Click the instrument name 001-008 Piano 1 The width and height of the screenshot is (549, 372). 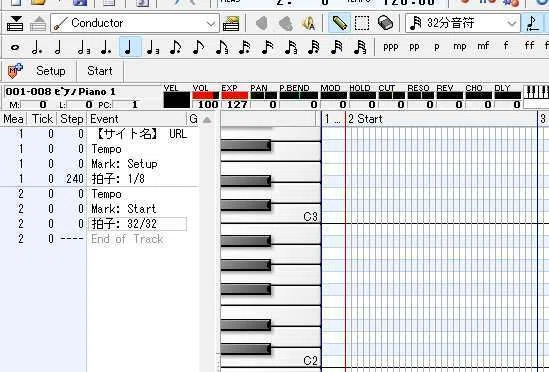[60, 92]
